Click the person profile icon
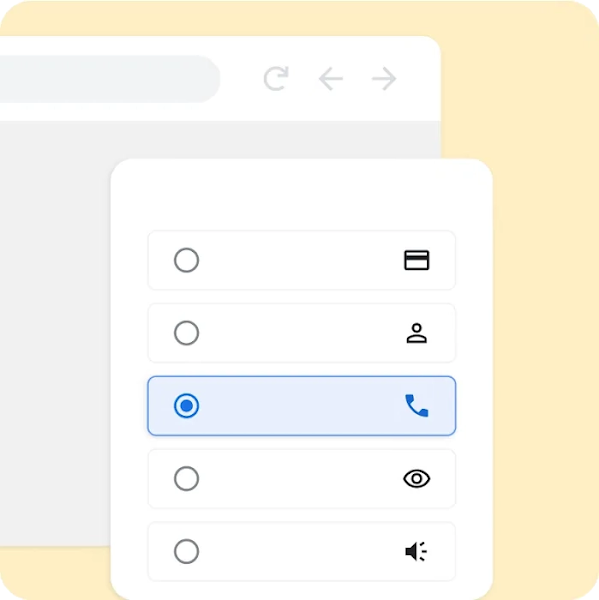 click(416, 333)
